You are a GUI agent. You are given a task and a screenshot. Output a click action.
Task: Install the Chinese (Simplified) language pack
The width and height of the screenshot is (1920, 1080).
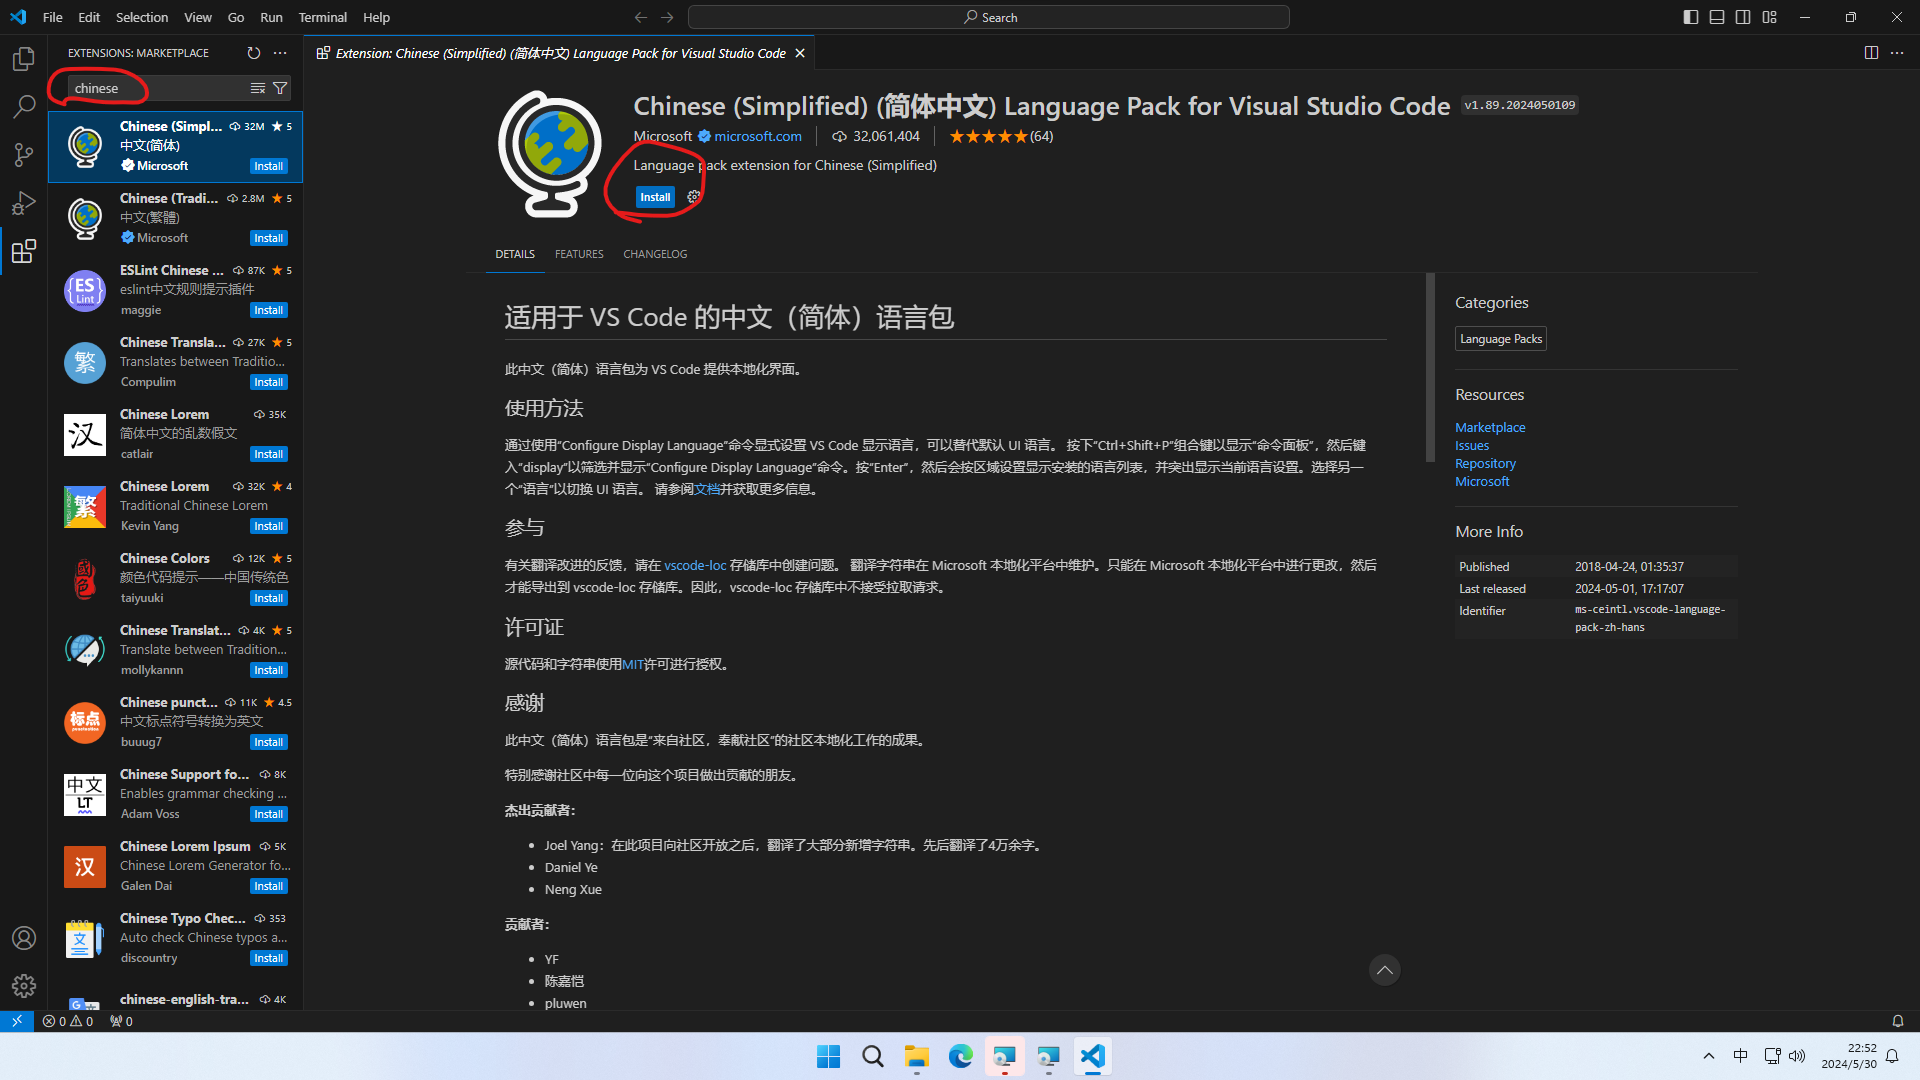tap(655, 197)
